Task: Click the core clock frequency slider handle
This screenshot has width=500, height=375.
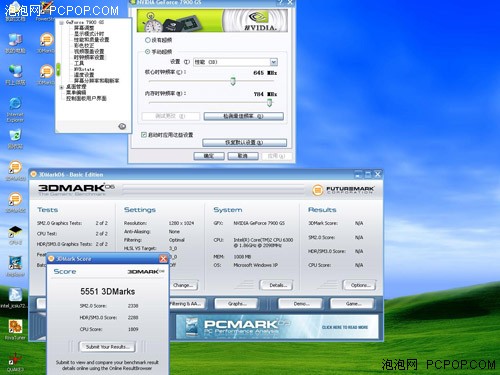Action: pyautogui.click(x=233, y=81)
